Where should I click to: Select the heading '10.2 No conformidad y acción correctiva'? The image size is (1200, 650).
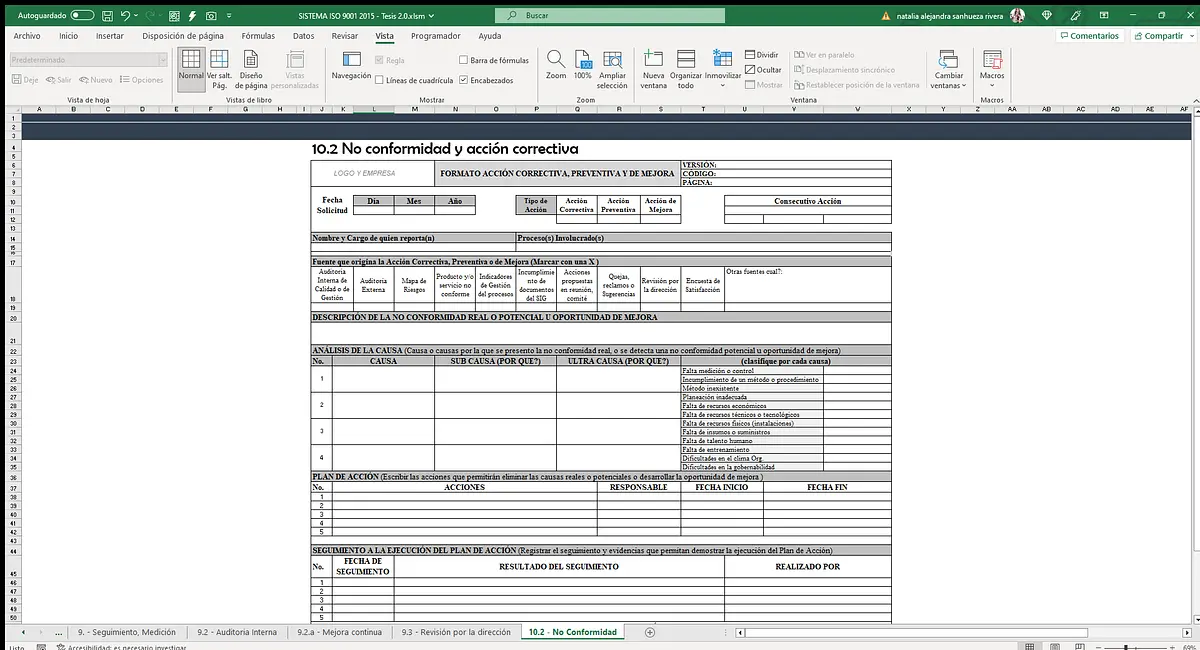445,149
